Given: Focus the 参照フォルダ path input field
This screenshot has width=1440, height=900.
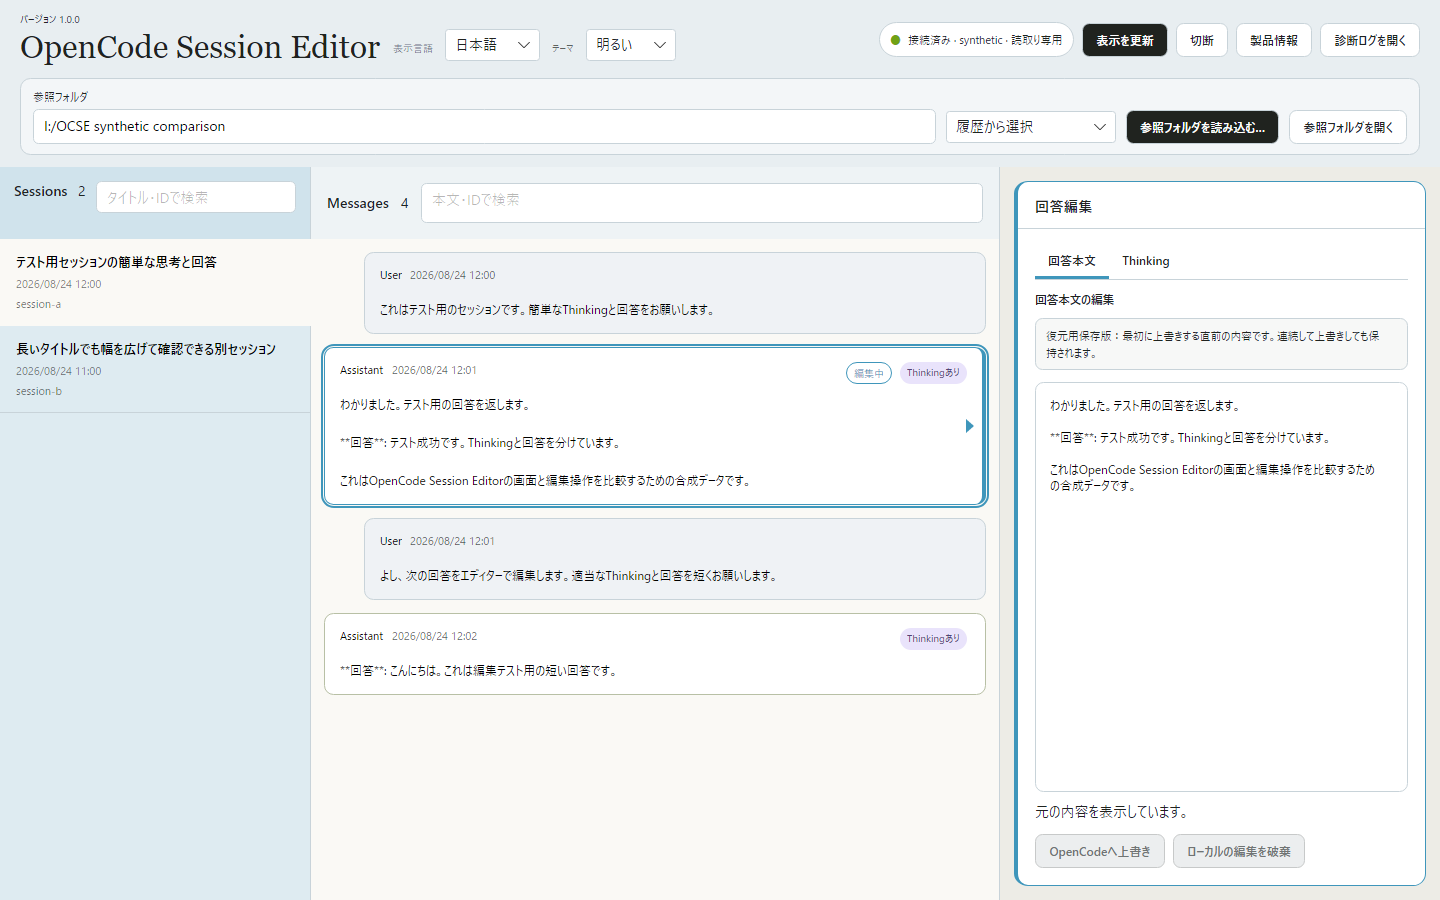Looking at the screenshot, I should tap(484, 127).
